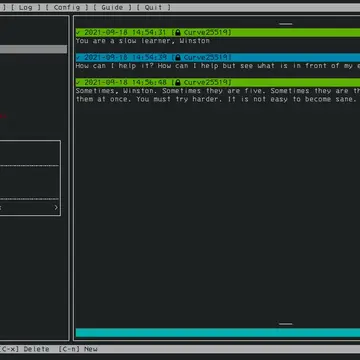Viewport: 360px width, 360px height.
Task: Click the checkmark on the 14:54:31 message
Action: (x=78, y=32)
